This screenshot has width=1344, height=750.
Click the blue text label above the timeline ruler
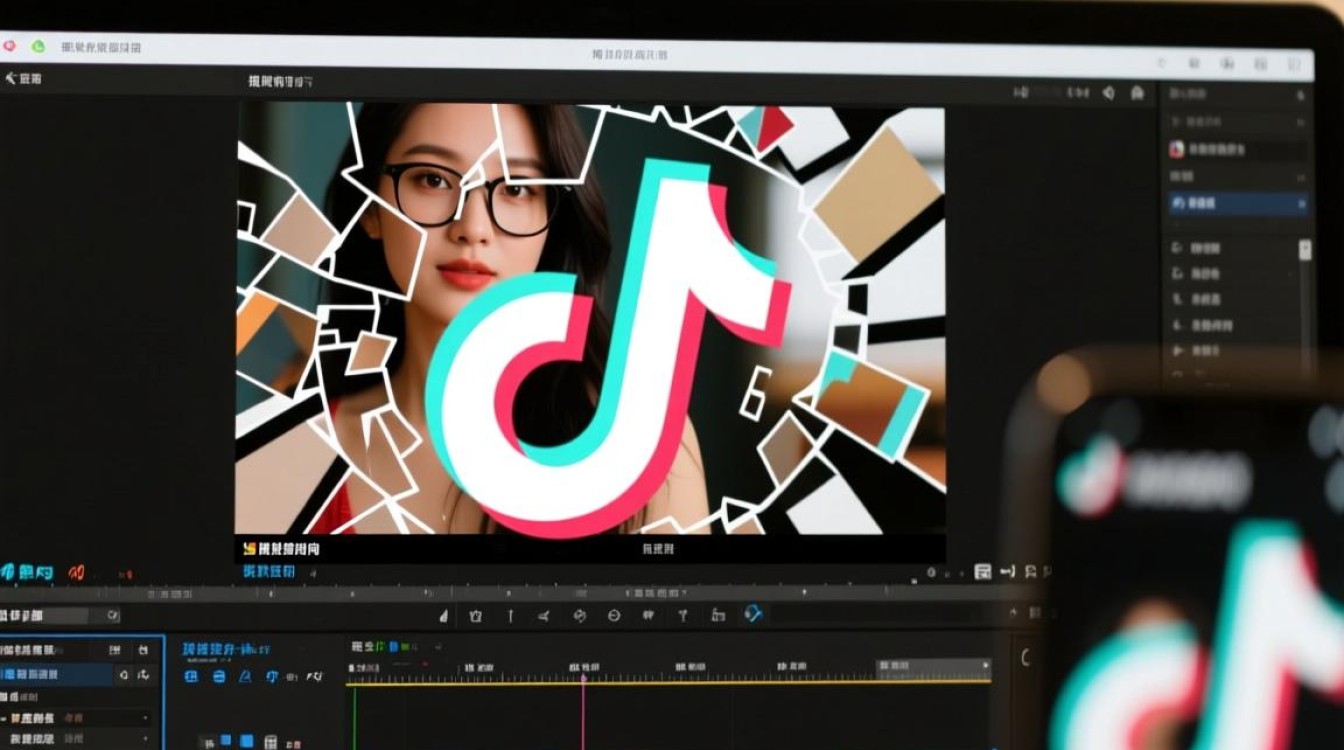point(269,572)
